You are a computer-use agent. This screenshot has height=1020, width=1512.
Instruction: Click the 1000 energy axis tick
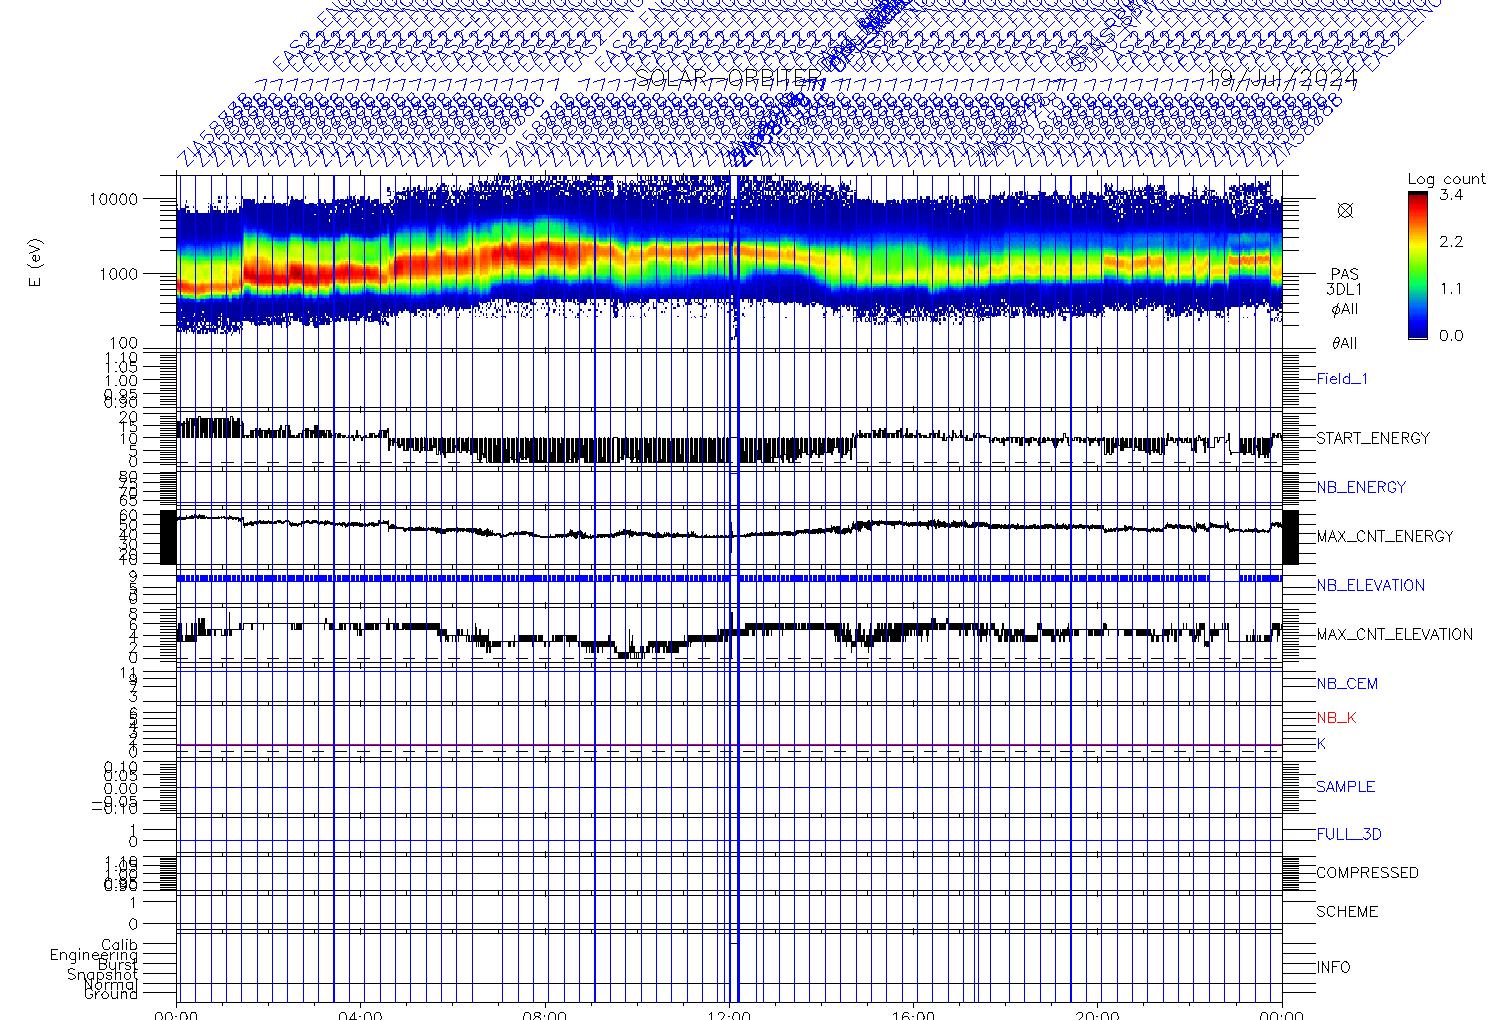tap(118, 274)
